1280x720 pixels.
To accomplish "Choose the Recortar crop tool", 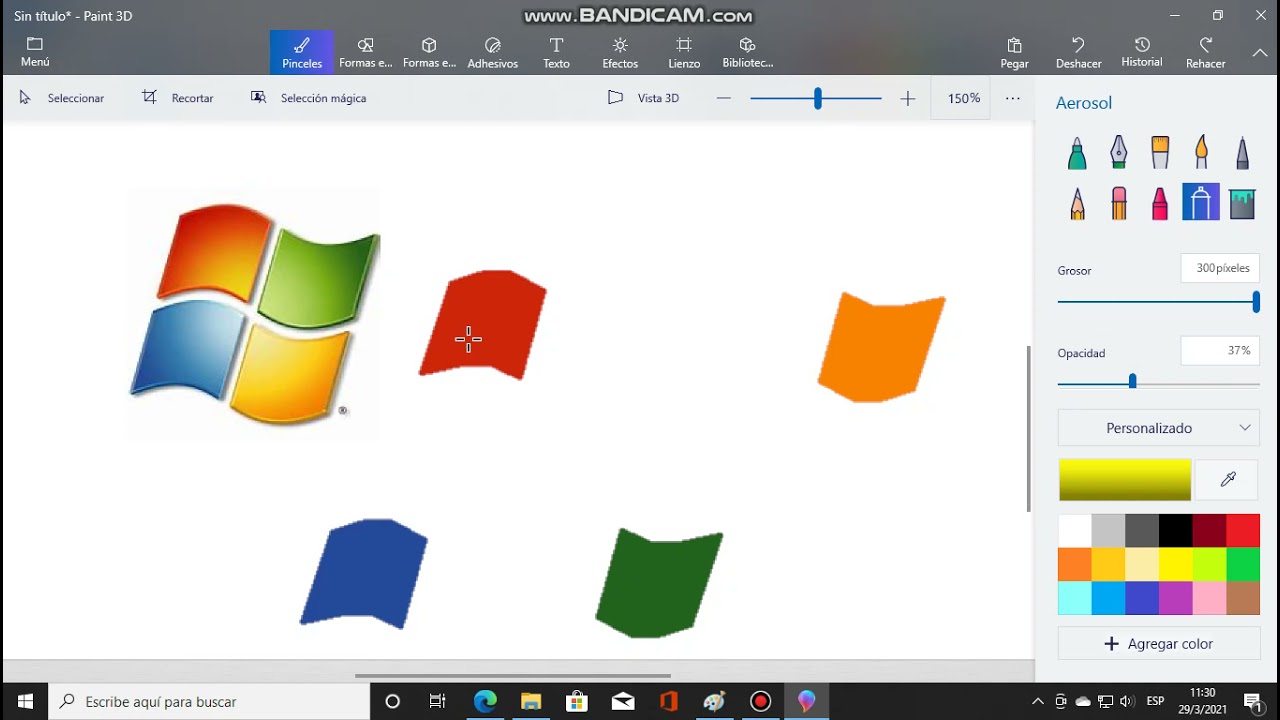I will [x=178, y=98].
